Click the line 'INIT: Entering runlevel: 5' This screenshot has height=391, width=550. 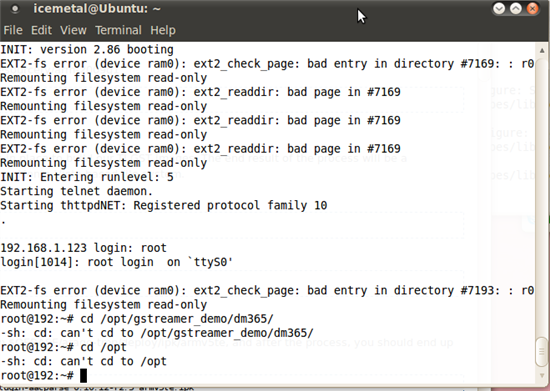click(x=87, y=177)
